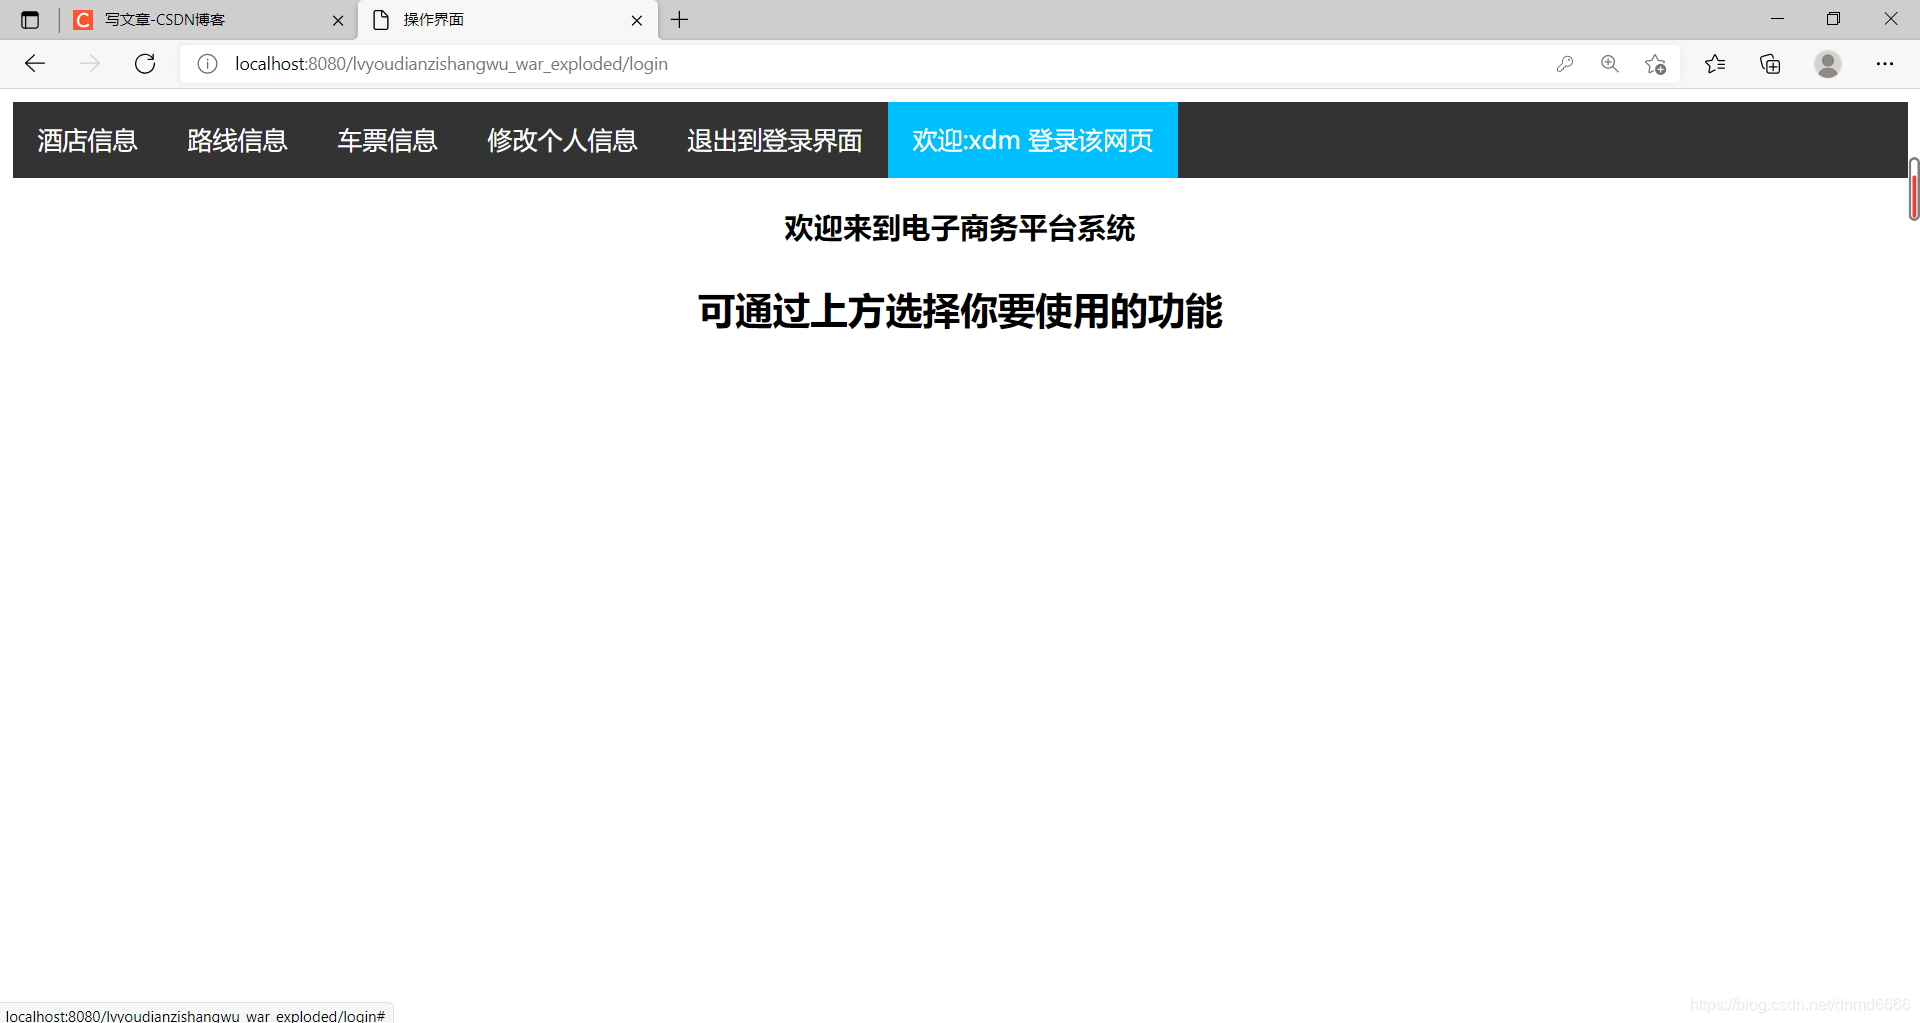Open the 路线信息 section
This screenshot has height=1023, width=1920.
point(237,140)
